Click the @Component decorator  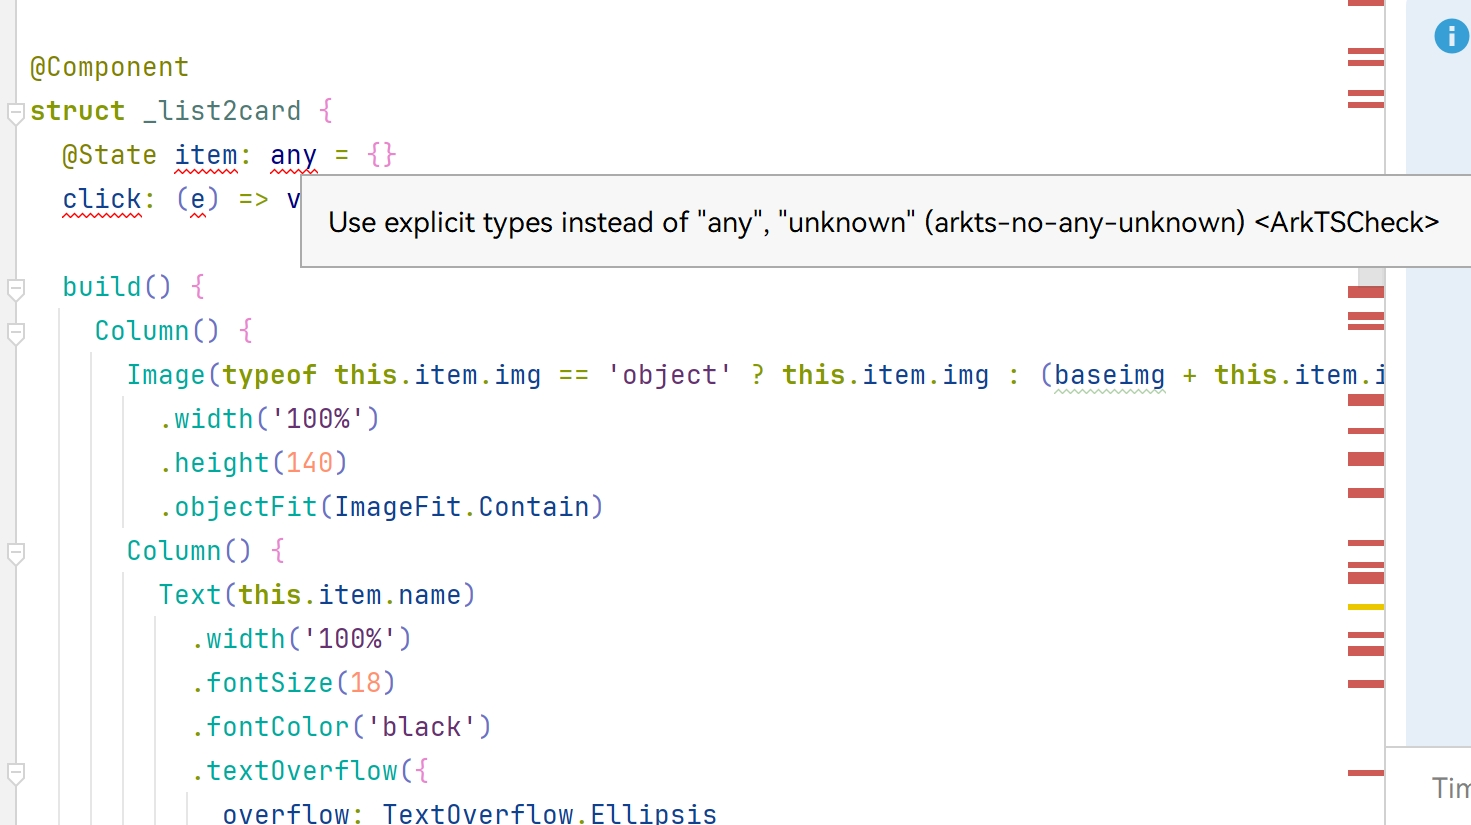point(109,67)
